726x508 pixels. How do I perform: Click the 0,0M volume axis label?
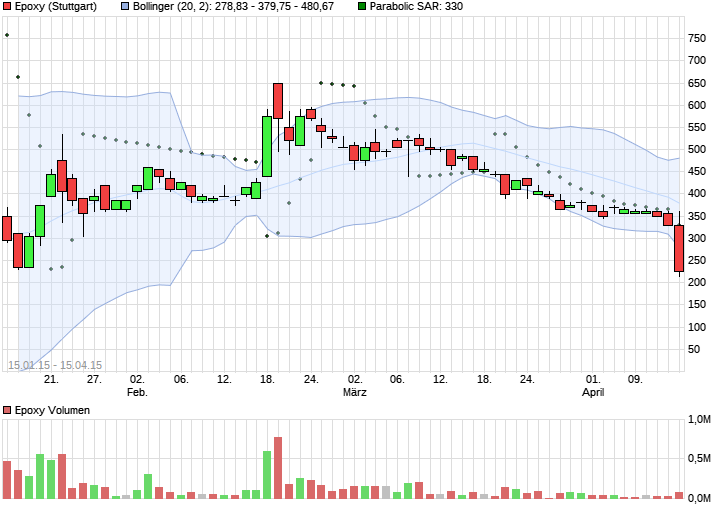click(699, 498)
